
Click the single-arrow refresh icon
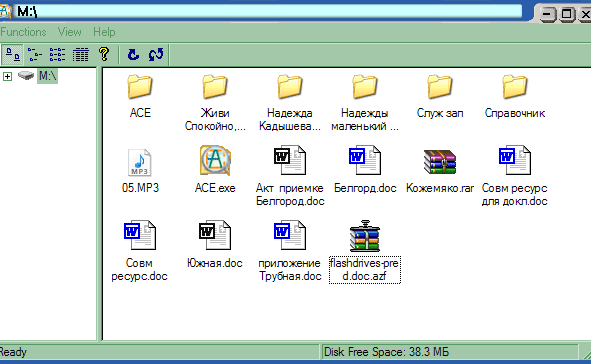click(133, 55)
